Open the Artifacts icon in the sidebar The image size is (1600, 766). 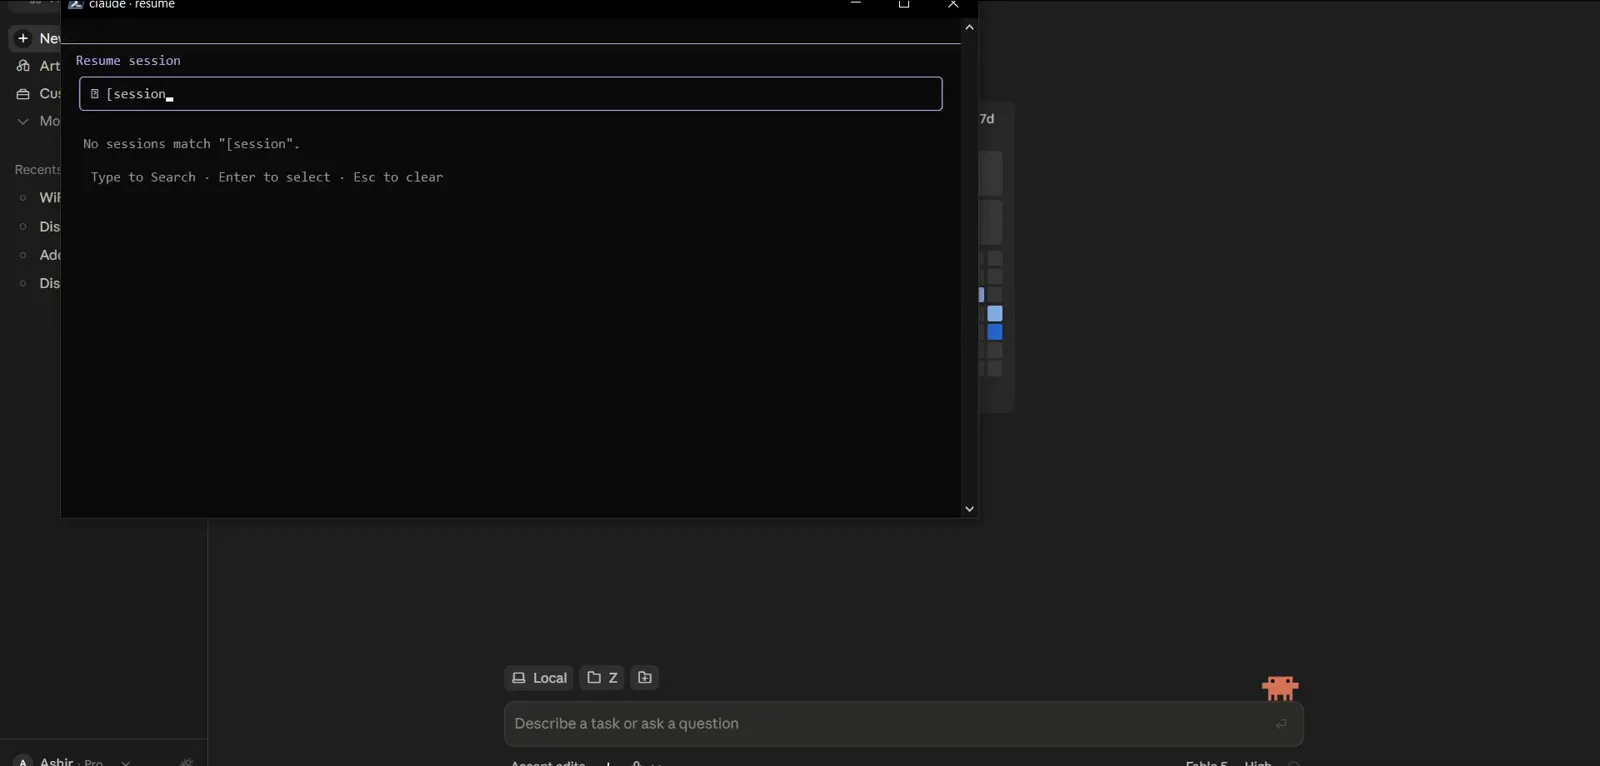pyautogui.click(x=23, y=66)
